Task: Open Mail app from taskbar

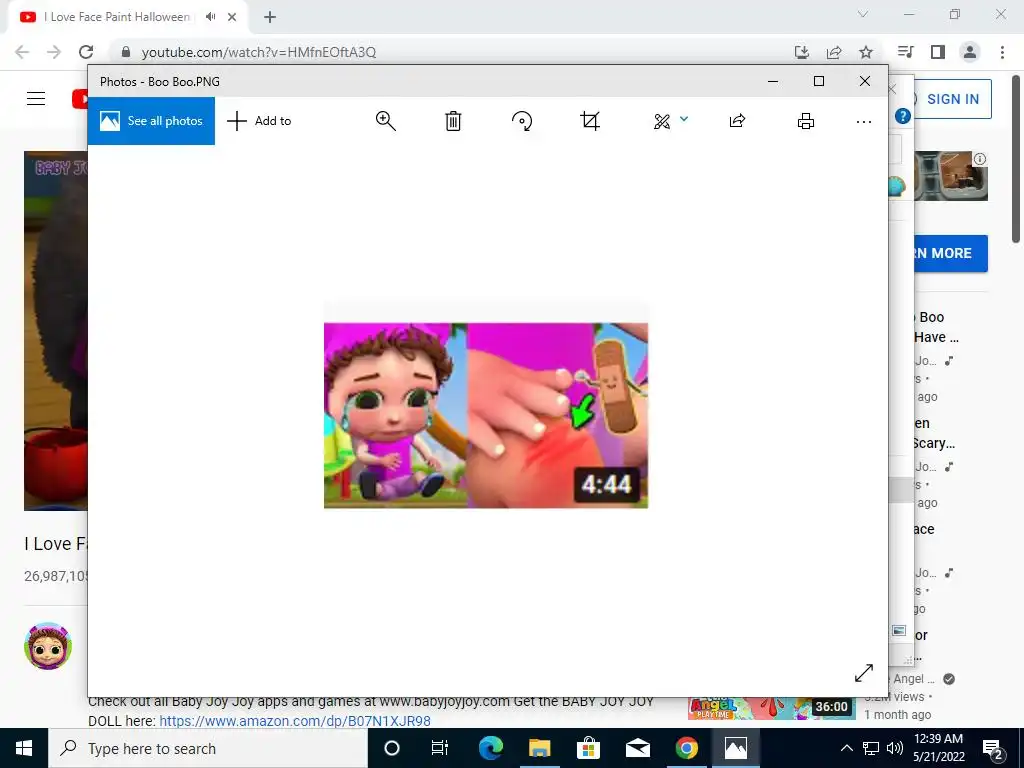Action: 637,748
